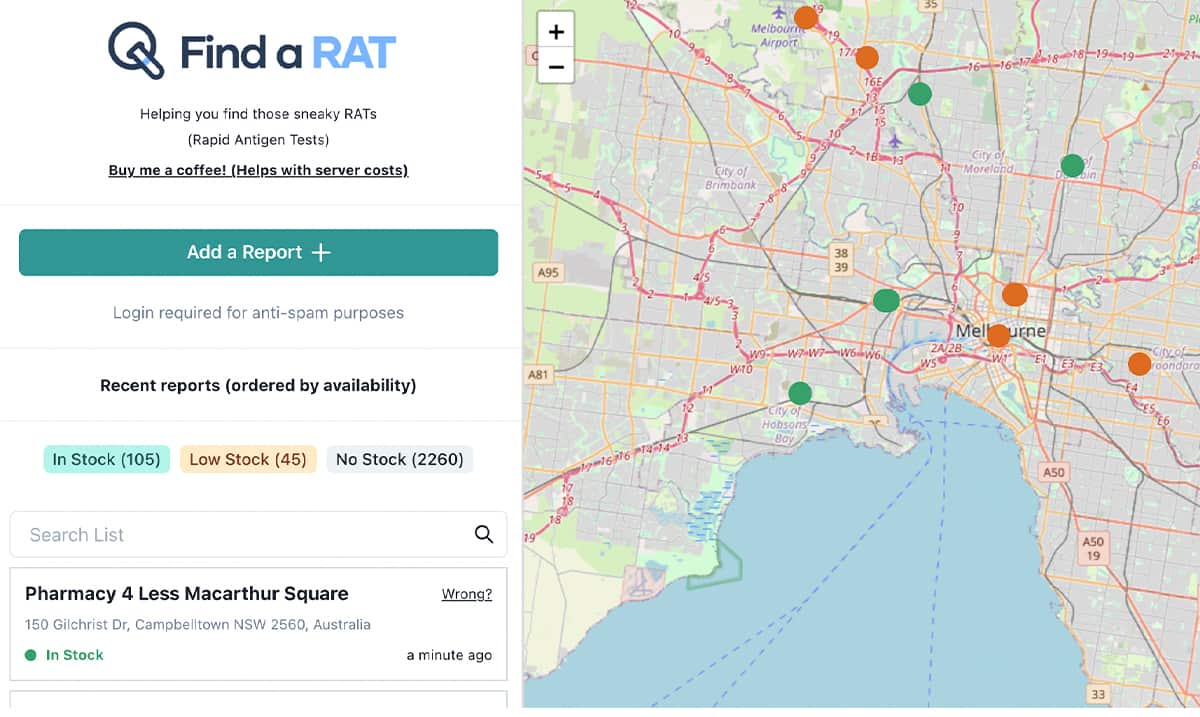Viewport: 1200px width, 717px height.
Task: Zoom out on the map
Action: (556, 68)
